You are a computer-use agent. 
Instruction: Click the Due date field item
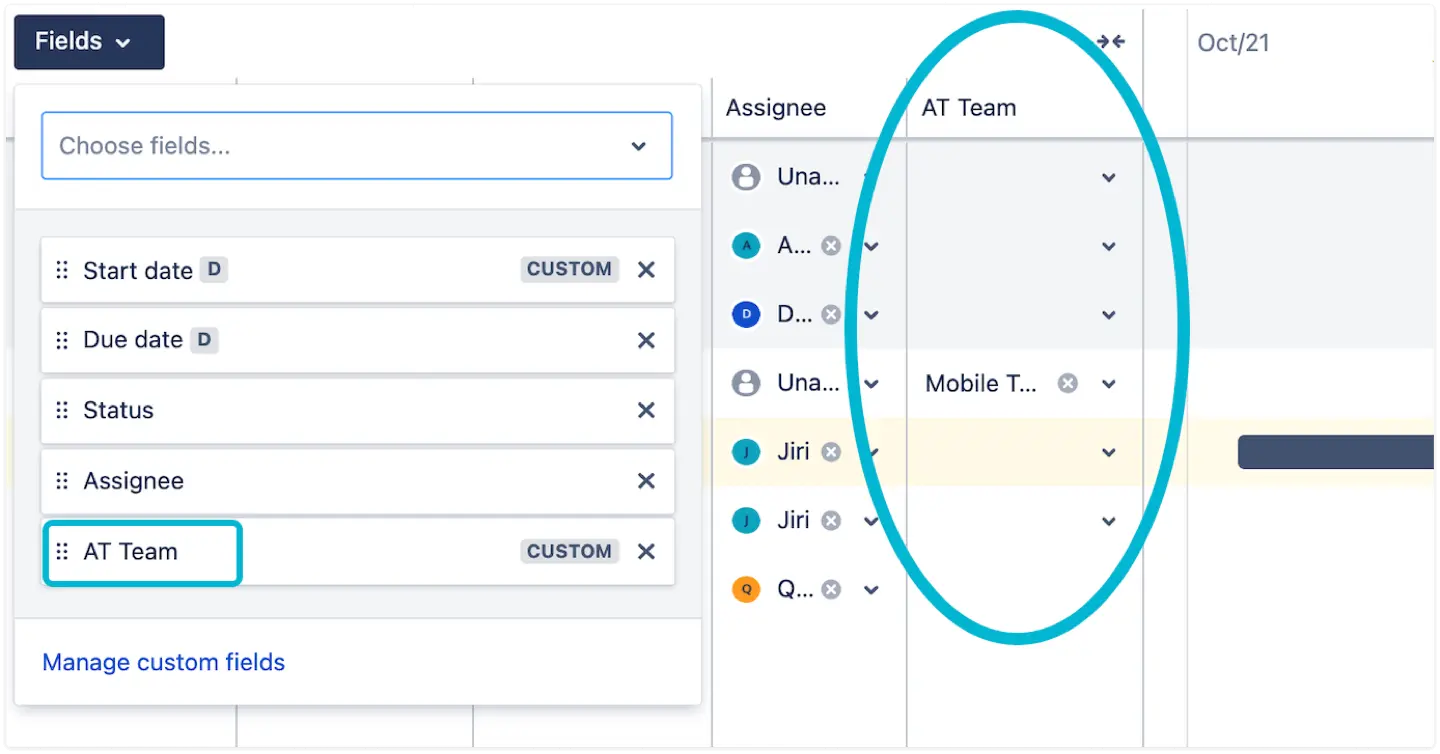tap(133, 341)
